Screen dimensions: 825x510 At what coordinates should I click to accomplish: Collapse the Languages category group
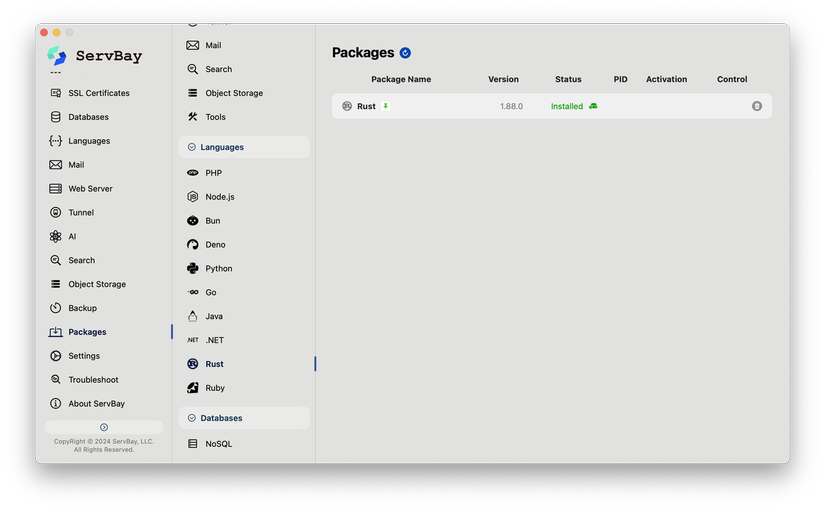[x=244, y=147]
